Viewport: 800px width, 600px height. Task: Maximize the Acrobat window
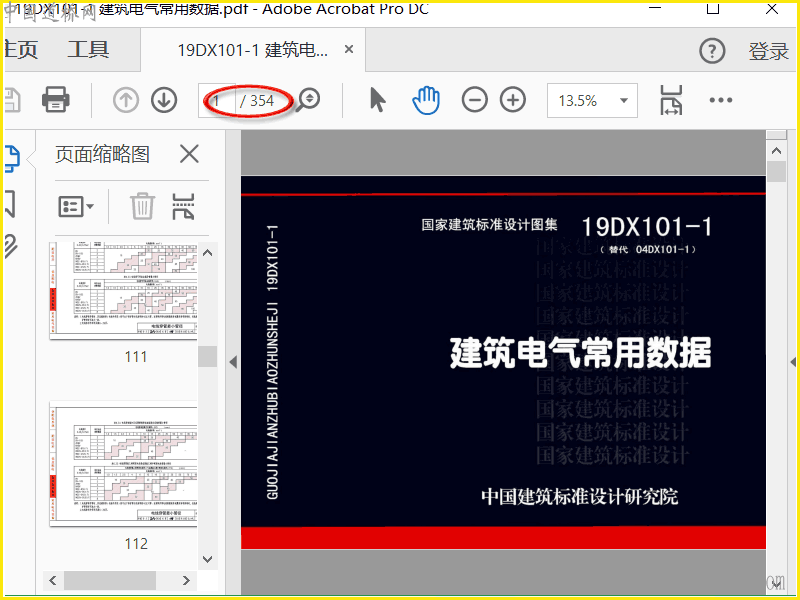click(713, 9)
